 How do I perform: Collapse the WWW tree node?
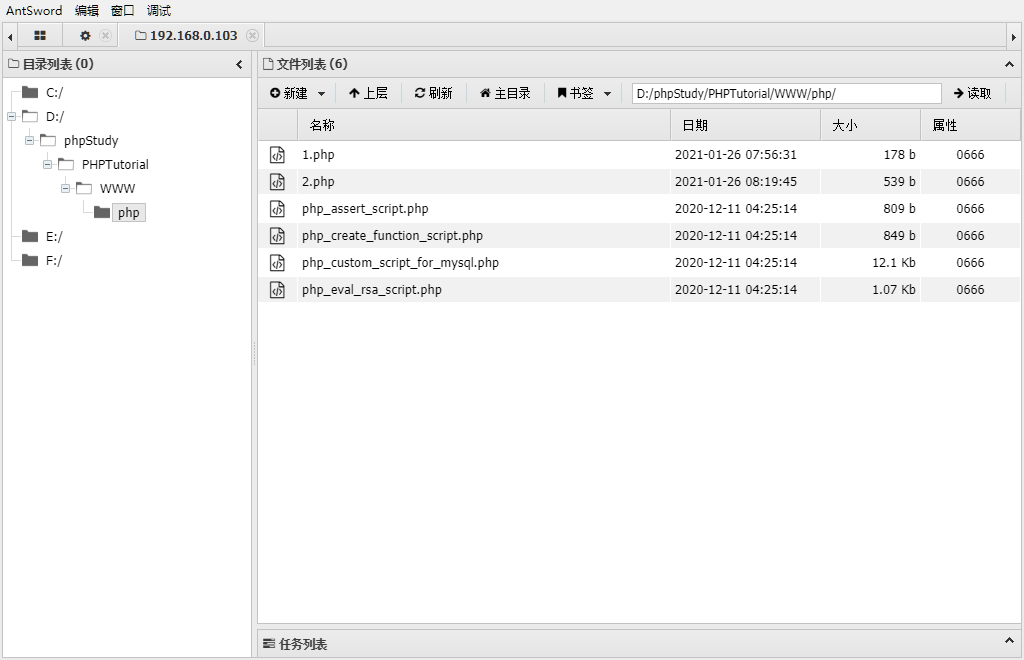pyautogui.click(x=65, y=189)
